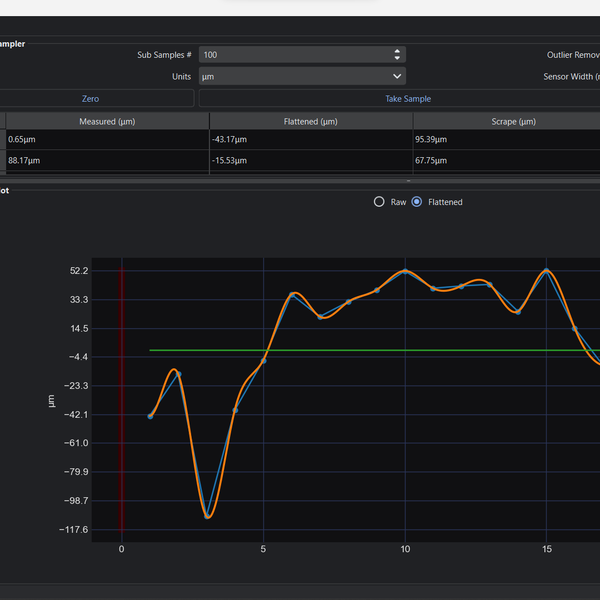
Task: Select the Flattened plot radio button
Action: (x=418, y=202)
